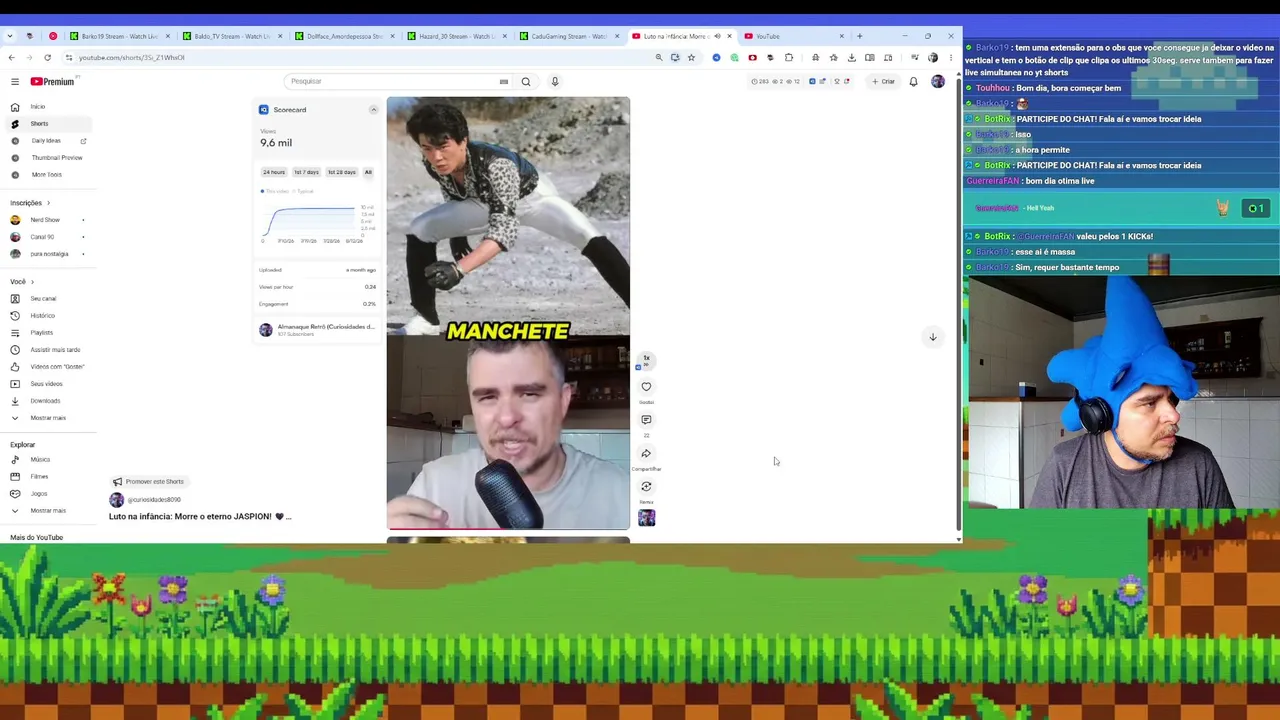Switch to the YouTube tab
The image size is (1280, 720).
pyautogui.click(x=793, y=36)
